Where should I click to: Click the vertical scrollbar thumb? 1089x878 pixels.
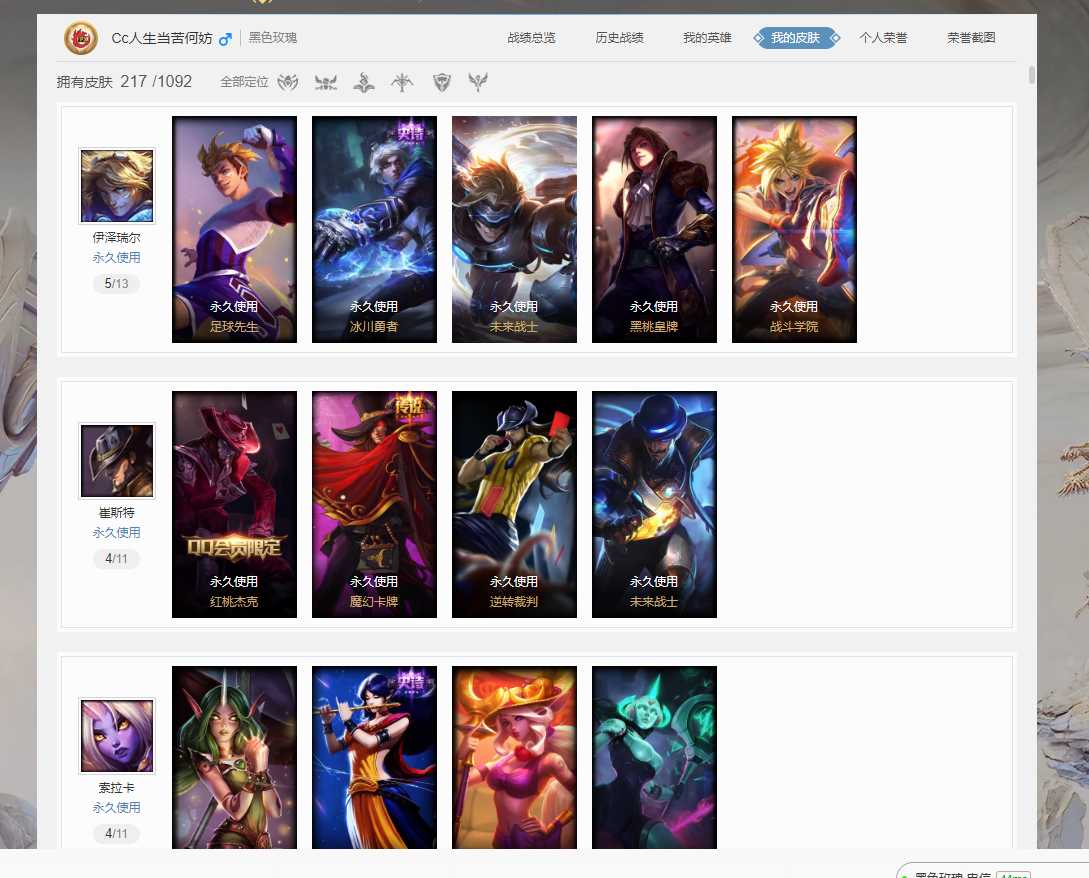(1031, 75)
